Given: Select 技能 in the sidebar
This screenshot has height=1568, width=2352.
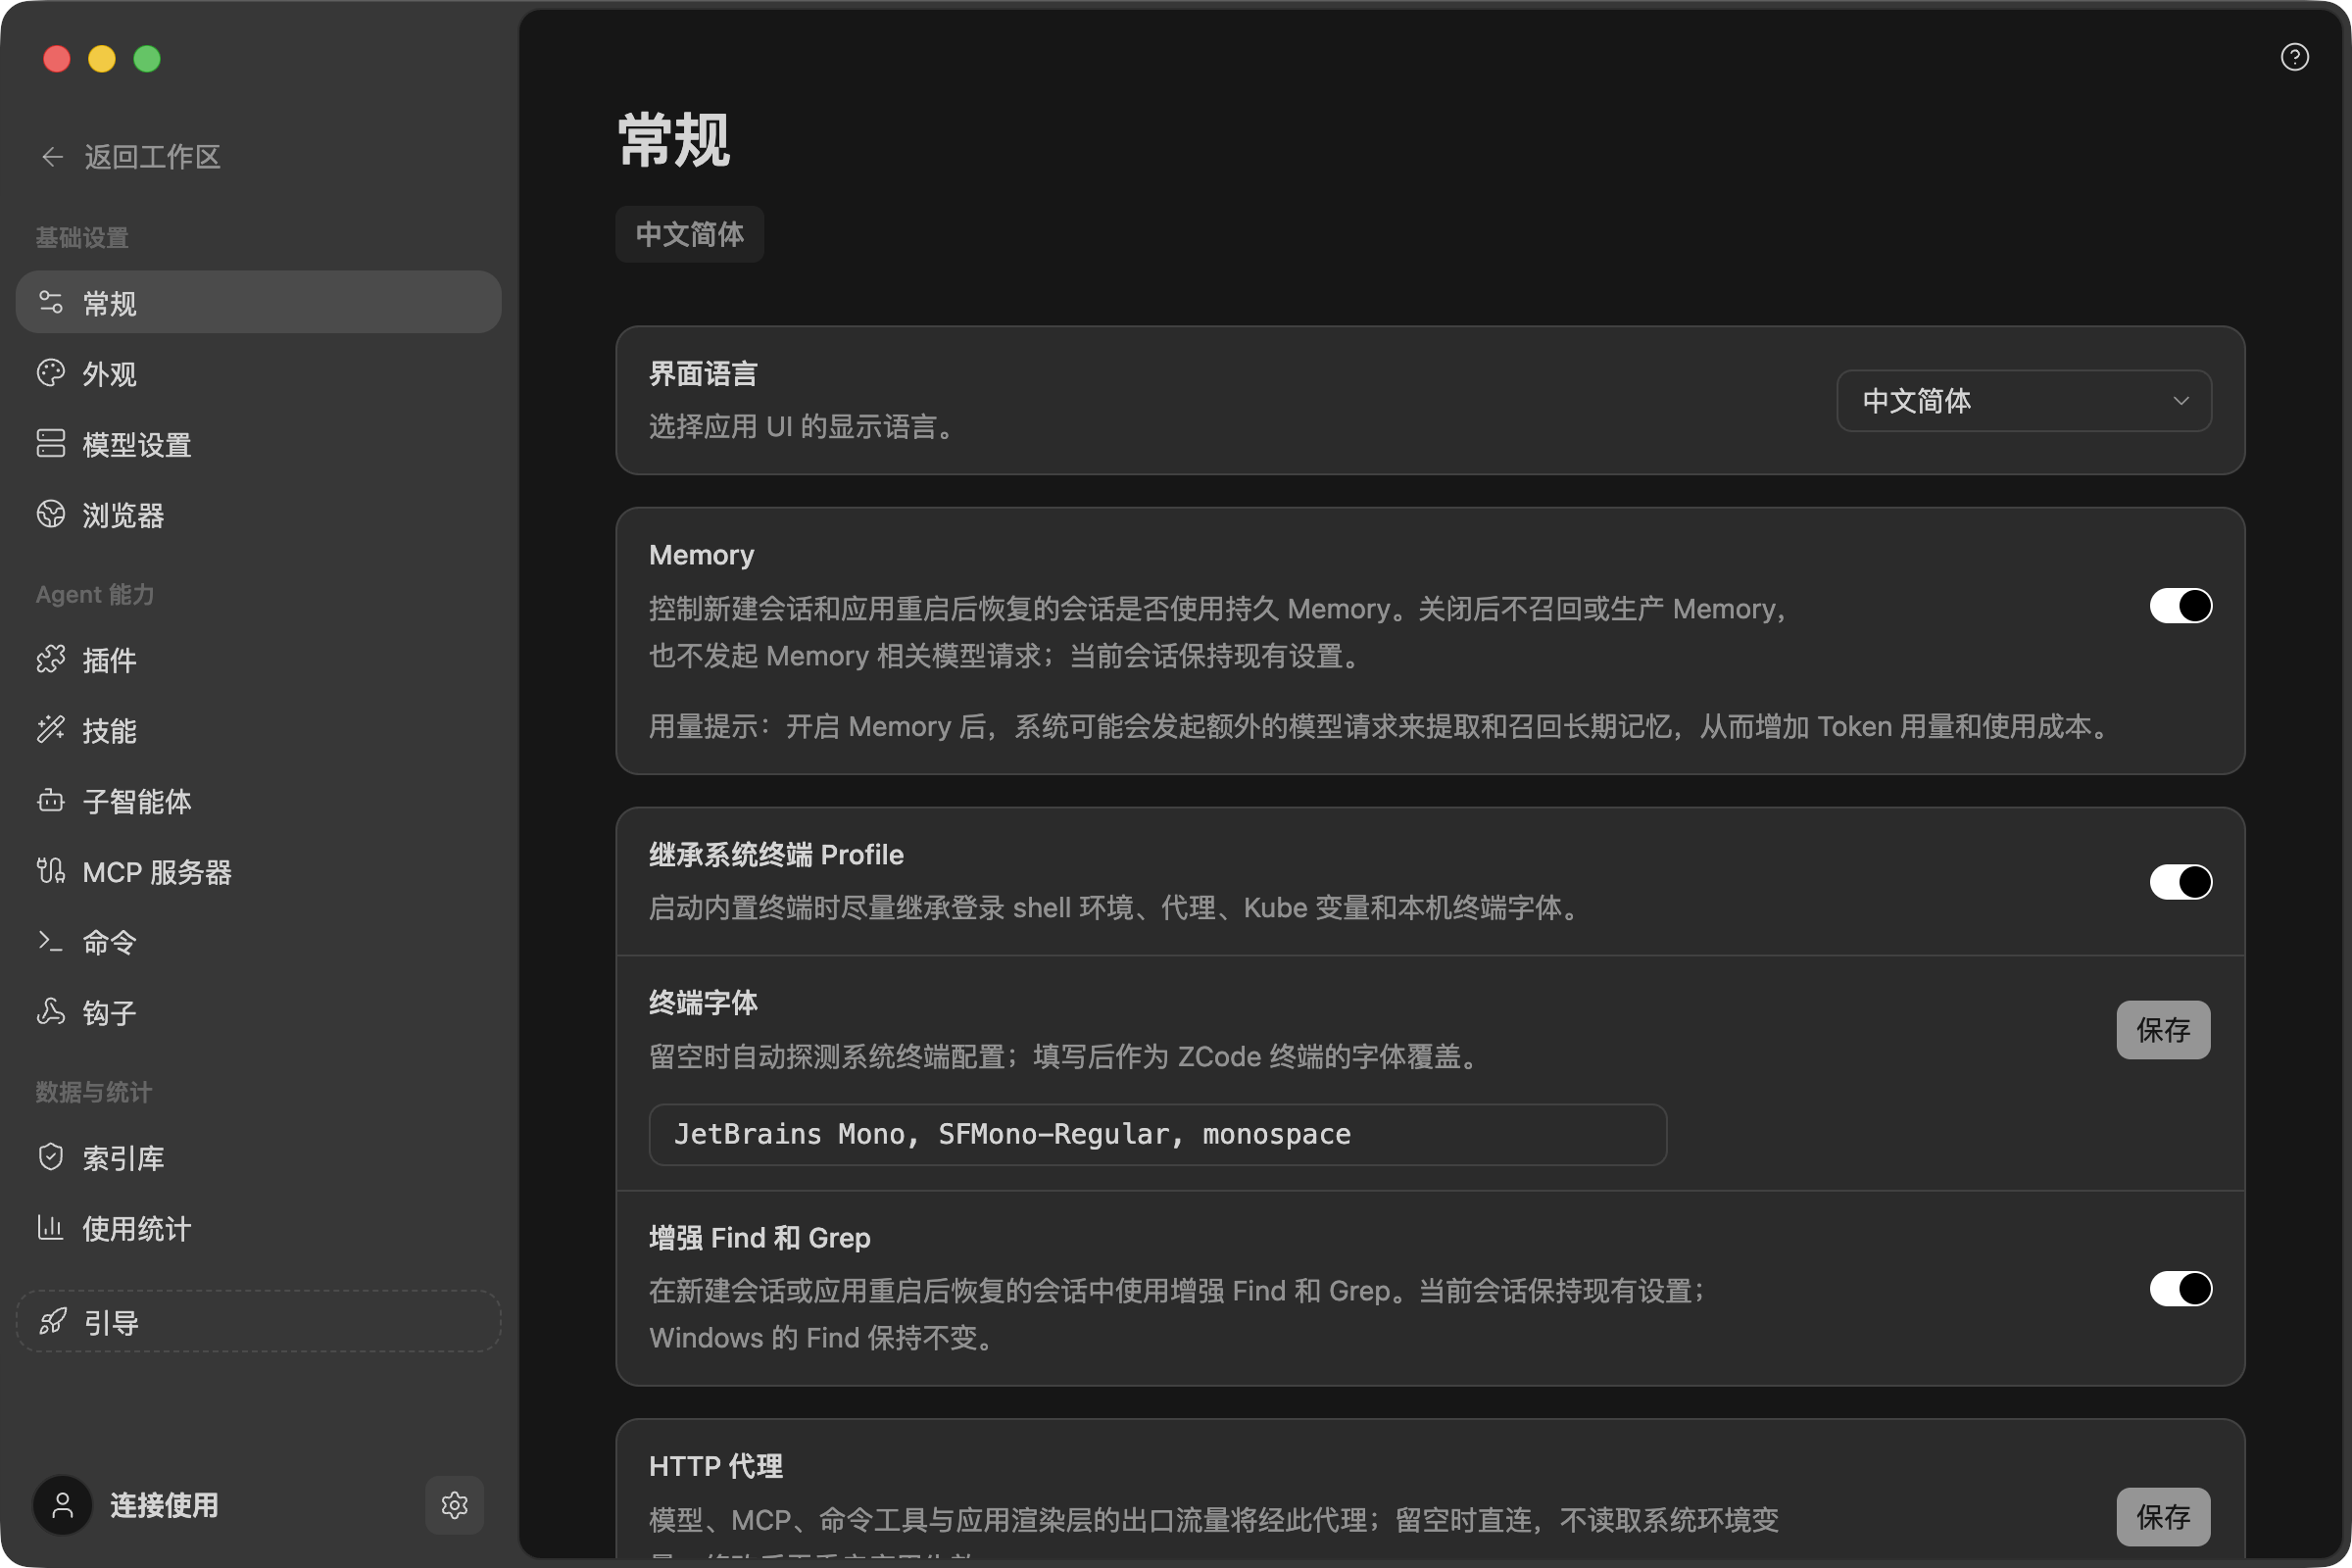Looking at the screenshot, I should [x=259, y=730].
